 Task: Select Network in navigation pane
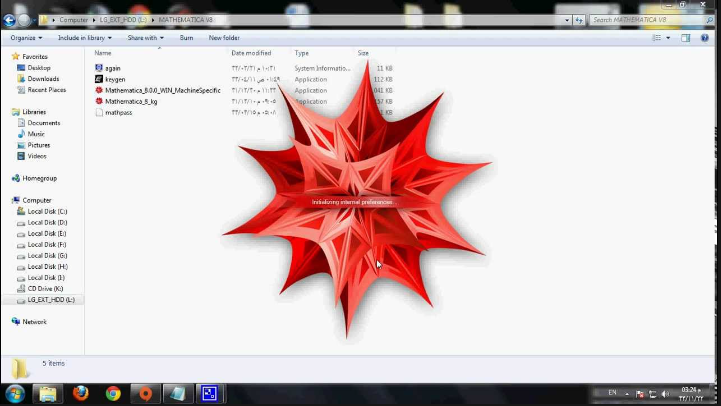coord(34,322)
